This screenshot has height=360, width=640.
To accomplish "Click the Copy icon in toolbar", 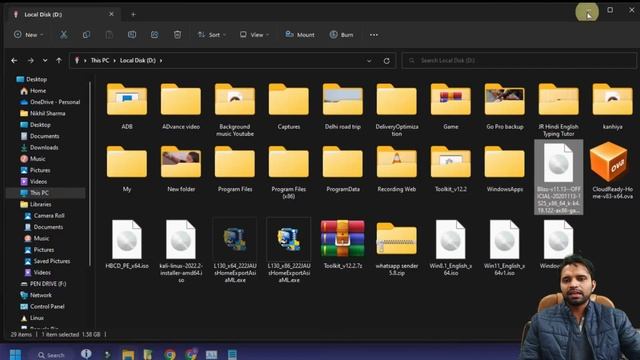I will [x=86, y=35].
